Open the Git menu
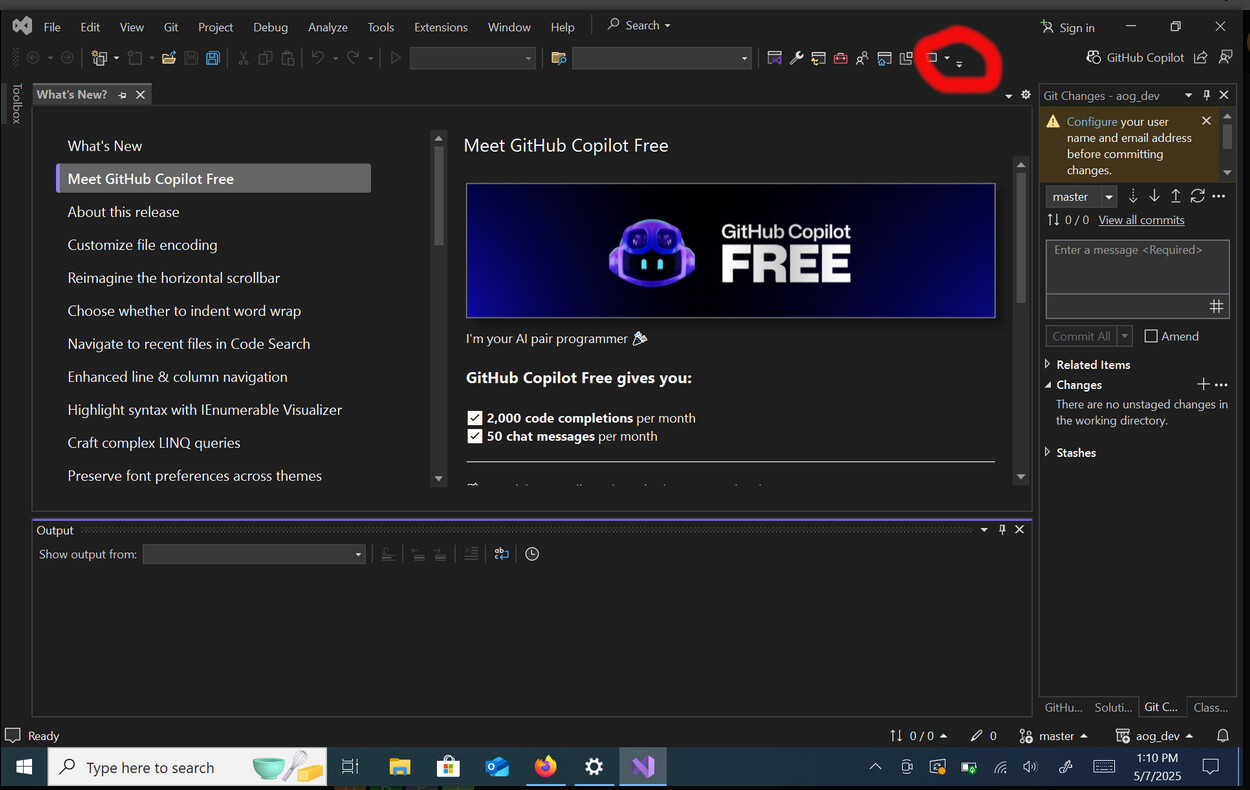Image resolution: width=1250 pixels, height=790 pixels. (x=171, y=27)
